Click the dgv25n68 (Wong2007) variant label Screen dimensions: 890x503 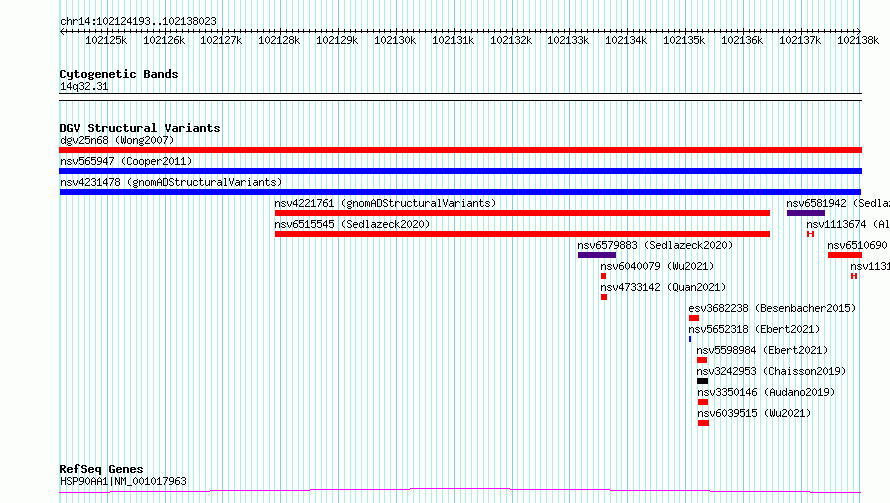click(117, 140)
